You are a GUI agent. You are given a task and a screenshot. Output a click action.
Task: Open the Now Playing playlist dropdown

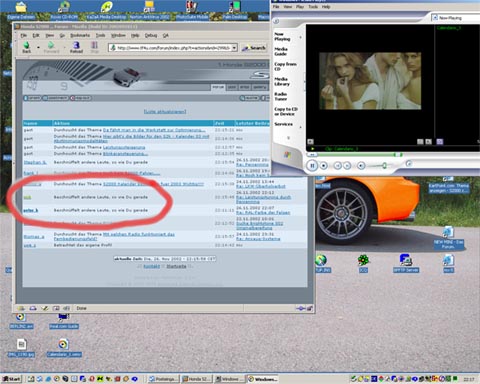coord(455,18)
